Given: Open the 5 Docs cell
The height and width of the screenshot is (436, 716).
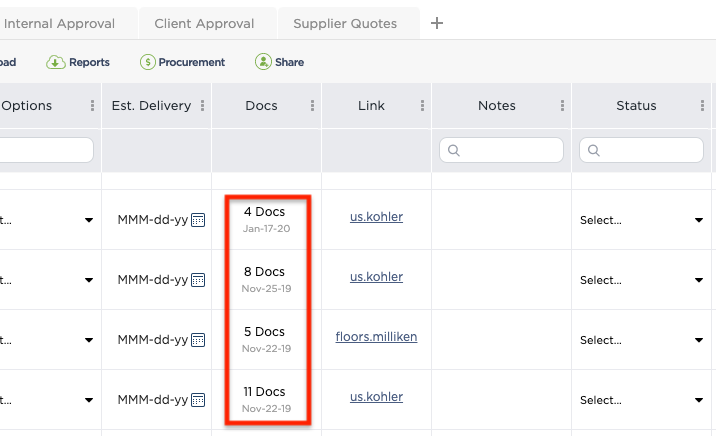Looking at the screenshot, I should click(x=266, y=340).
